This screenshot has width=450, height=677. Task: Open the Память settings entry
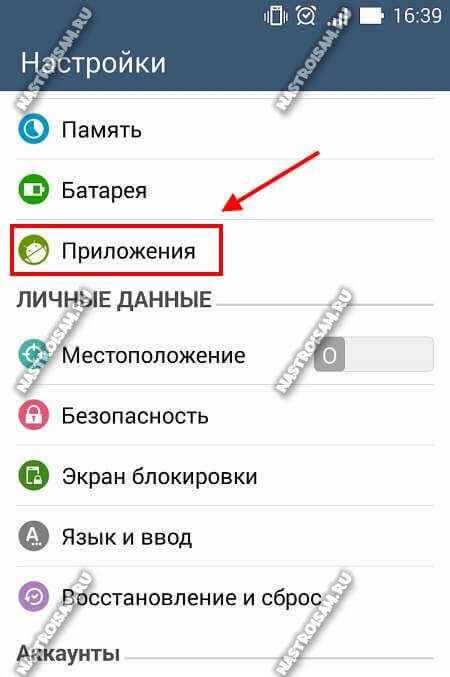point(225,129)
